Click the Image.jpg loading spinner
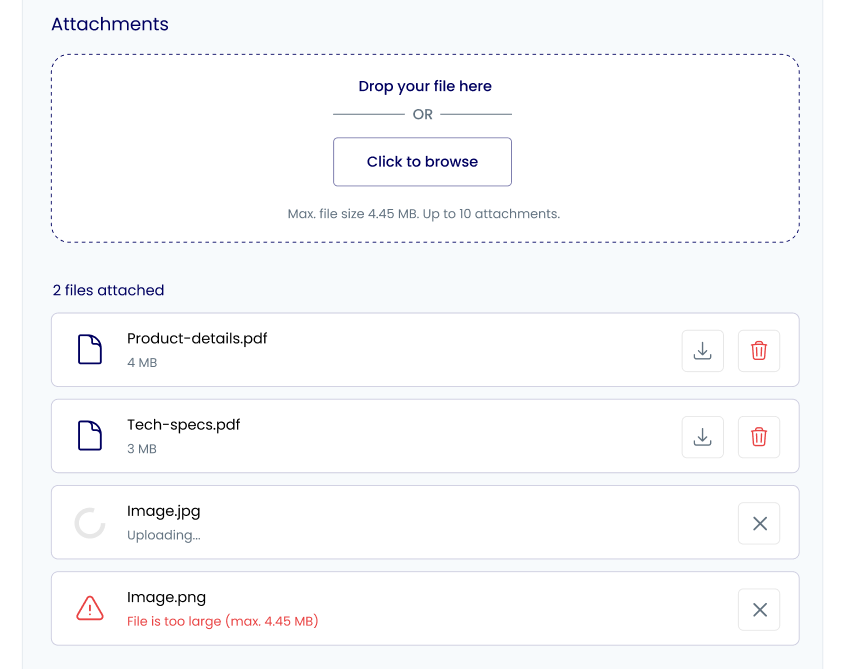This screenshot has height=669, width=845. click(89, 523)
